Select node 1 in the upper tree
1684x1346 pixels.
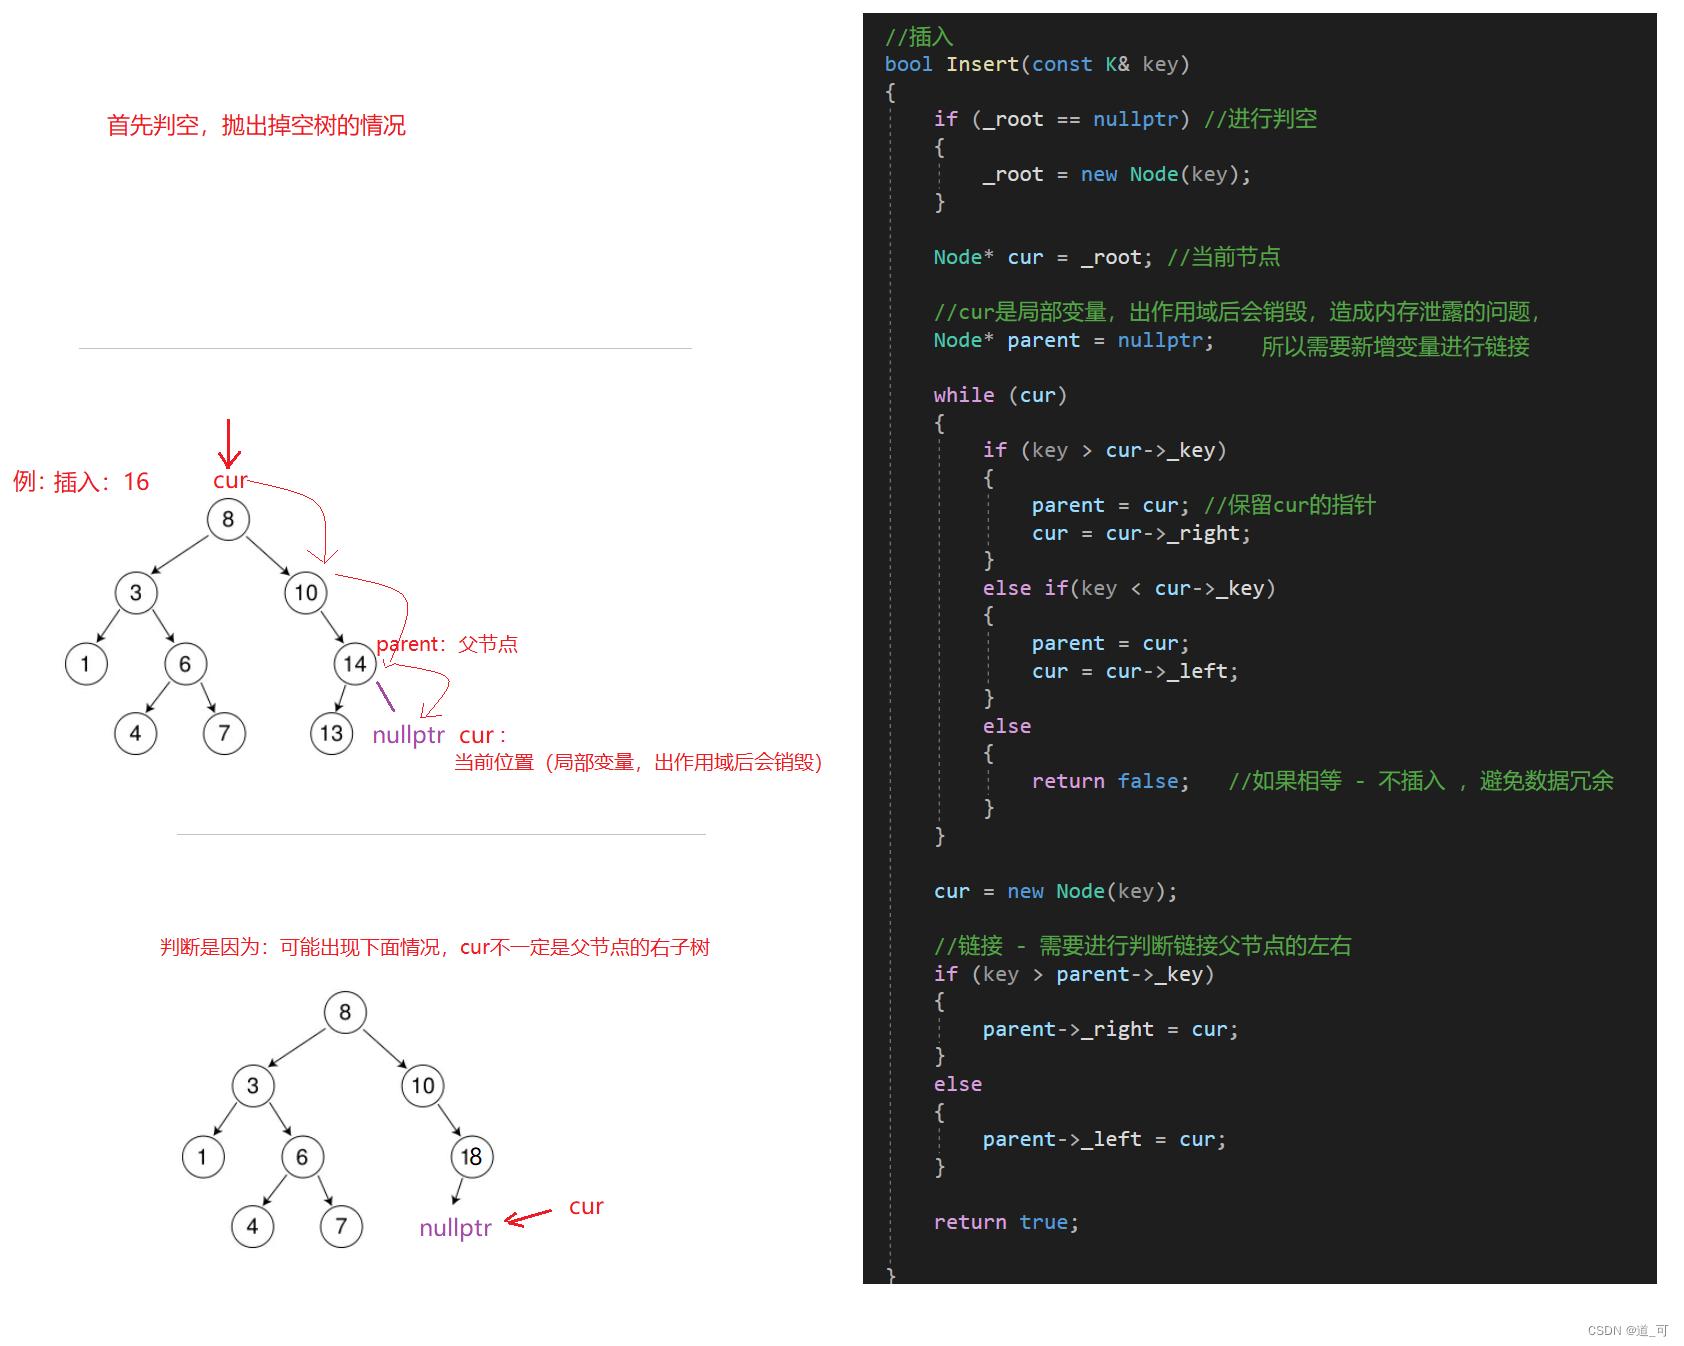pyautogui.click(x=86, y=663)
